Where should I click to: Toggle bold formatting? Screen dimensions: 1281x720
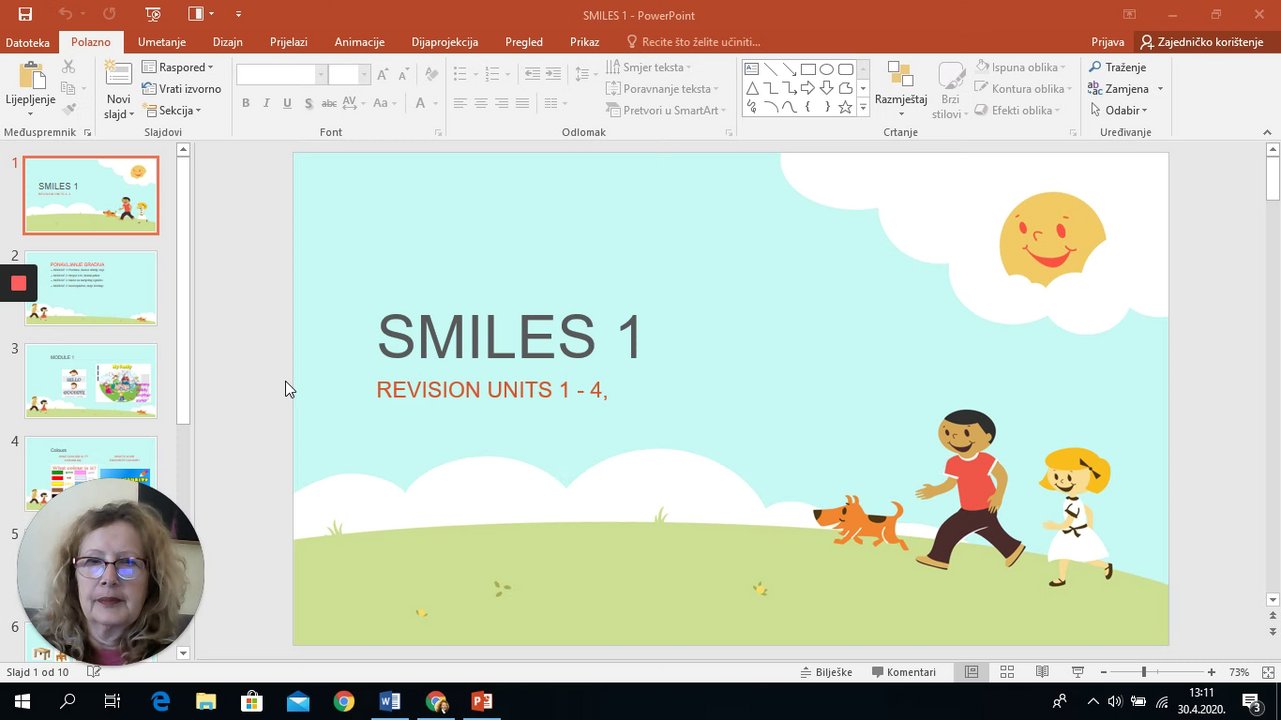click(246, 103)
